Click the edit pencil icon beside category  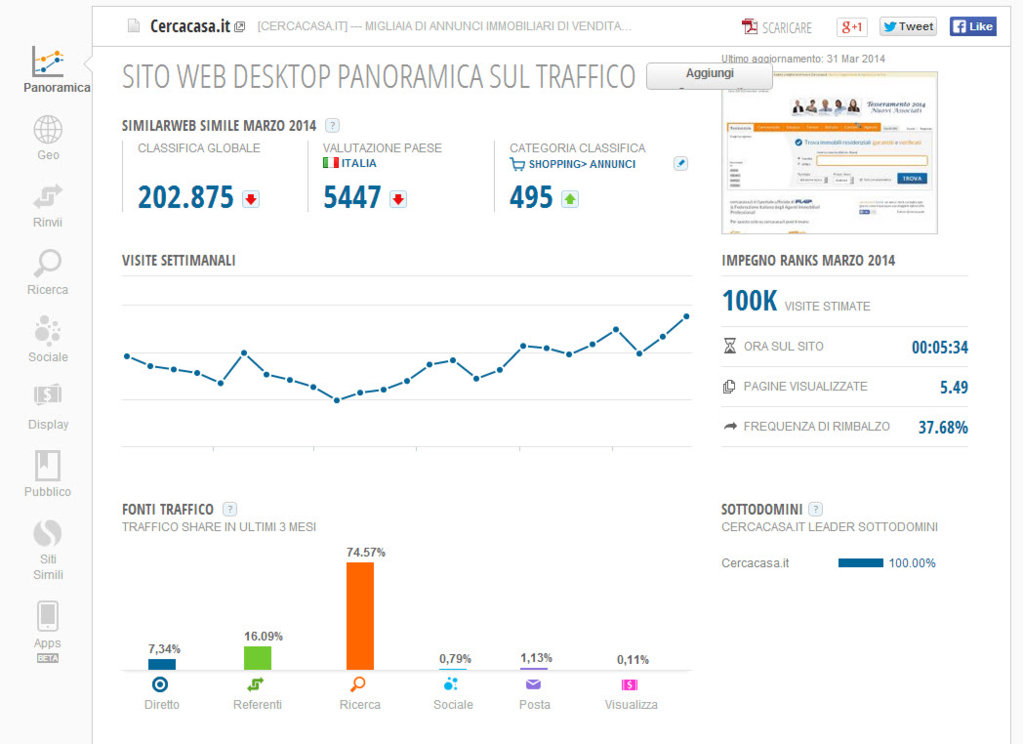(680, 164)
